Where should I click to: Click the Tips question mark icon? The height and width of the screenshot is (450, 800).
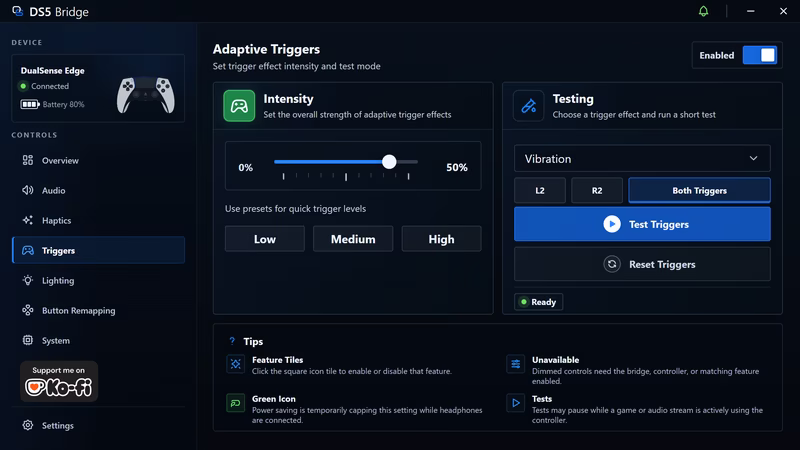232,341
